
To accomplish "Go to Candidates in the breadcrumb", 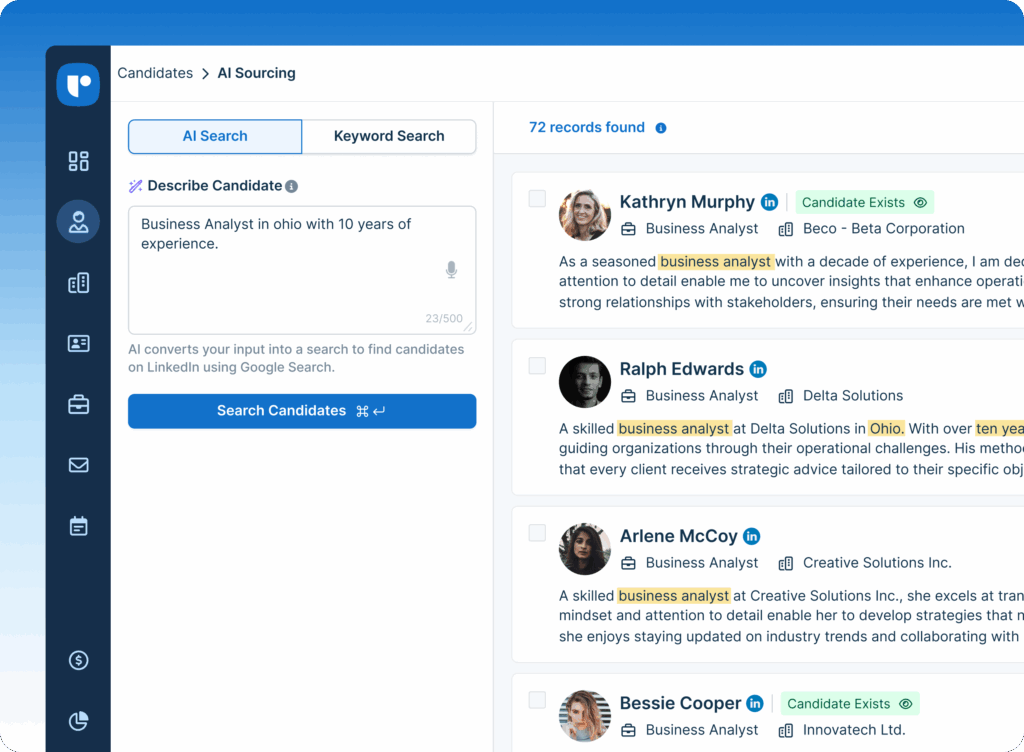I will [155, 73].
